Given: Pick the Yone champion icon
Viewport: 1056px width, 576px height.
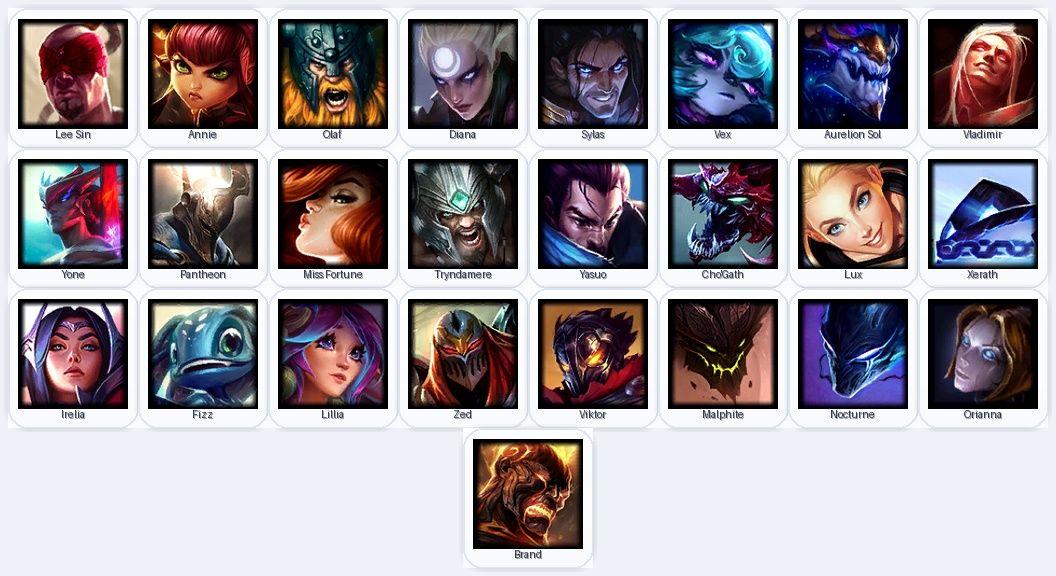Looking at the screenshot, I should click(x=73, y=214).
